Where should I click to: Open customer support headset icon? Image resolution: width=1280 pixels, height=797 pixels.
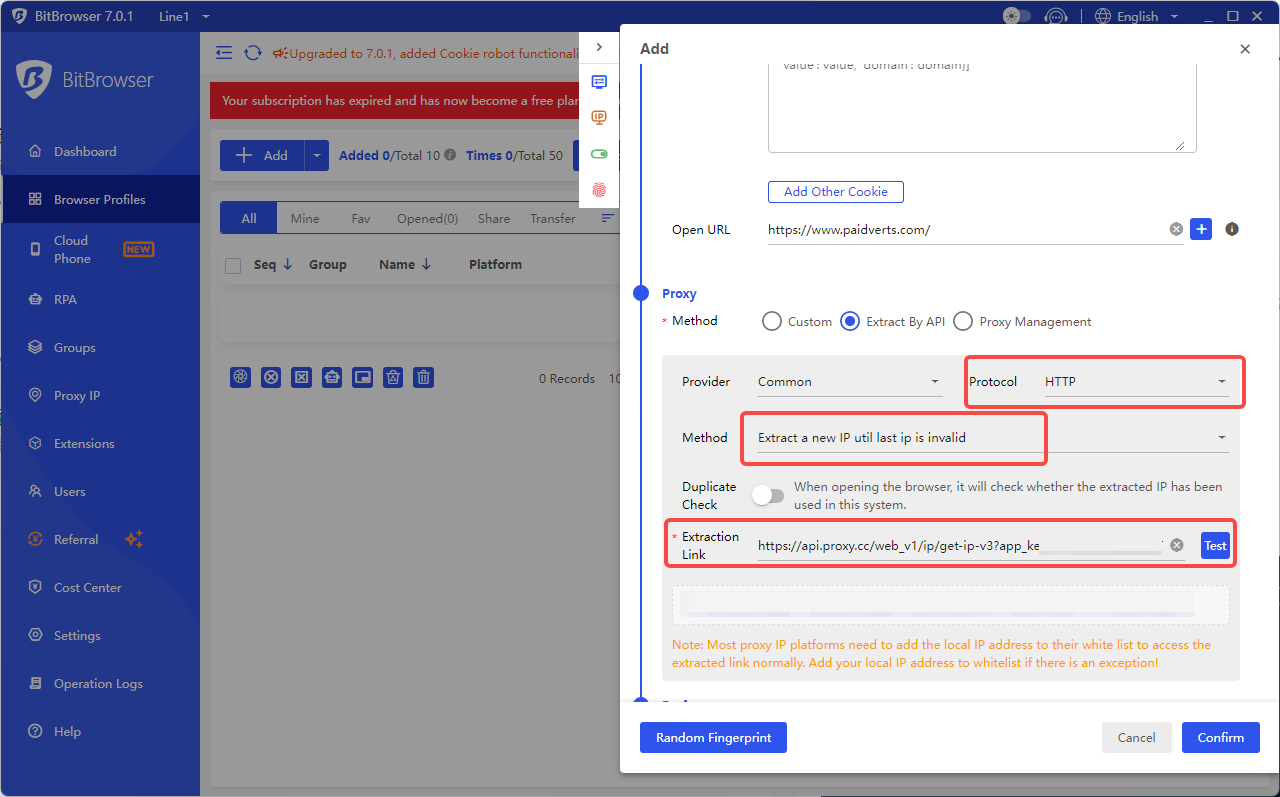tap(1056, 16)
